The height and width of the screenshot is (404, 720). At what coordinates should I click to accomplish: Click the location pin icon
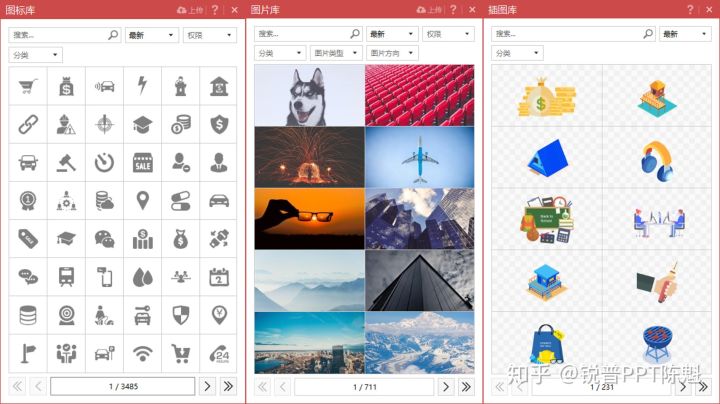tap(143, 200)
